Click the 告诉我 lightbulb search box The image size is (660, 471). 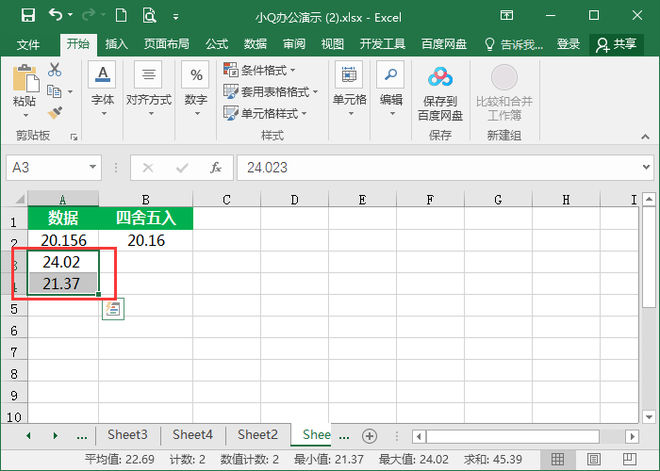[514, 44]
